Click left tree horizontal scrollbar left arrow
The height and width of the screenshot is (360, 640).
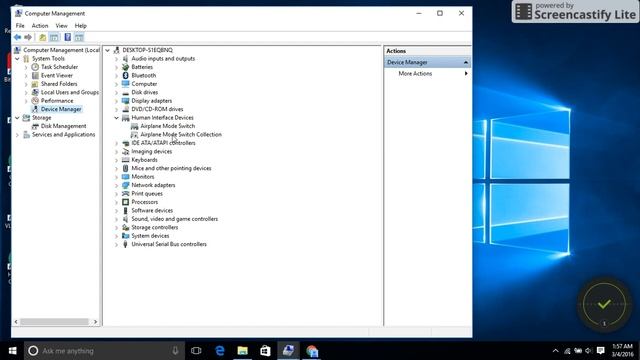tap(16, 322)
